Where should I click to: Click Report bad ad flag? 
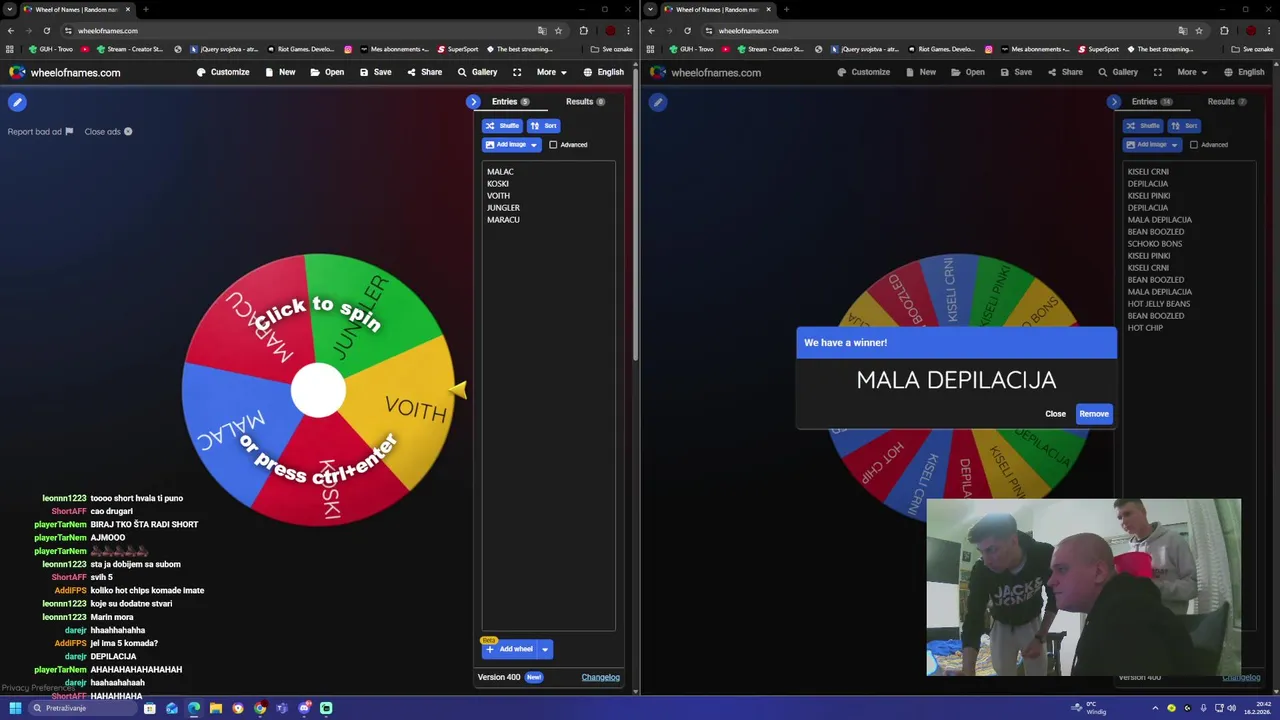(x=40, y=132)
